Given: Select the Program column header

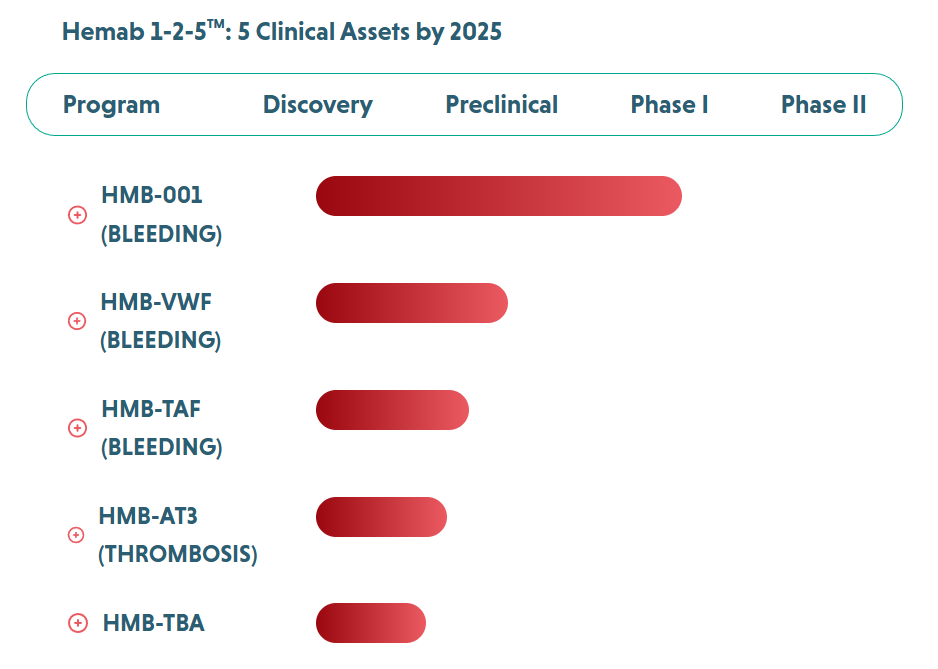Looking at the screenshot, I should 111,105.
